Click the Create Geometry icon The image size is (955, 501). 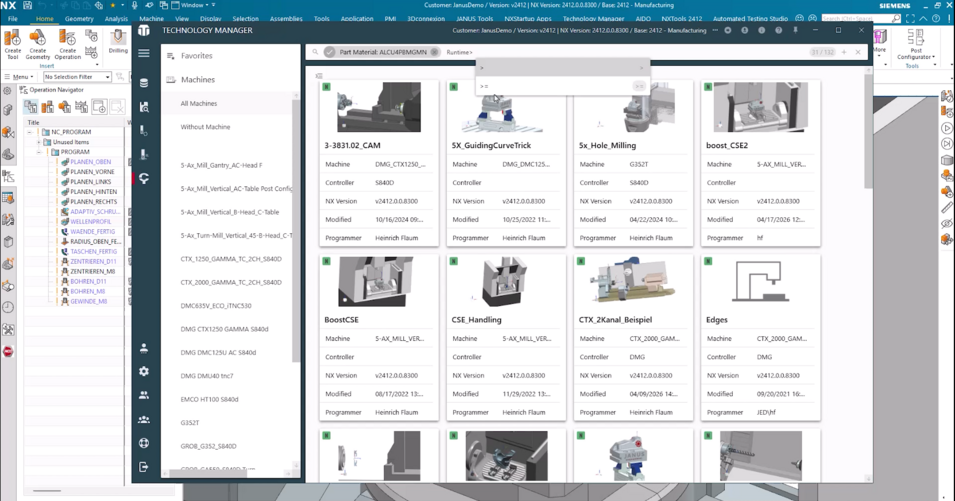[x=38, y=44]
